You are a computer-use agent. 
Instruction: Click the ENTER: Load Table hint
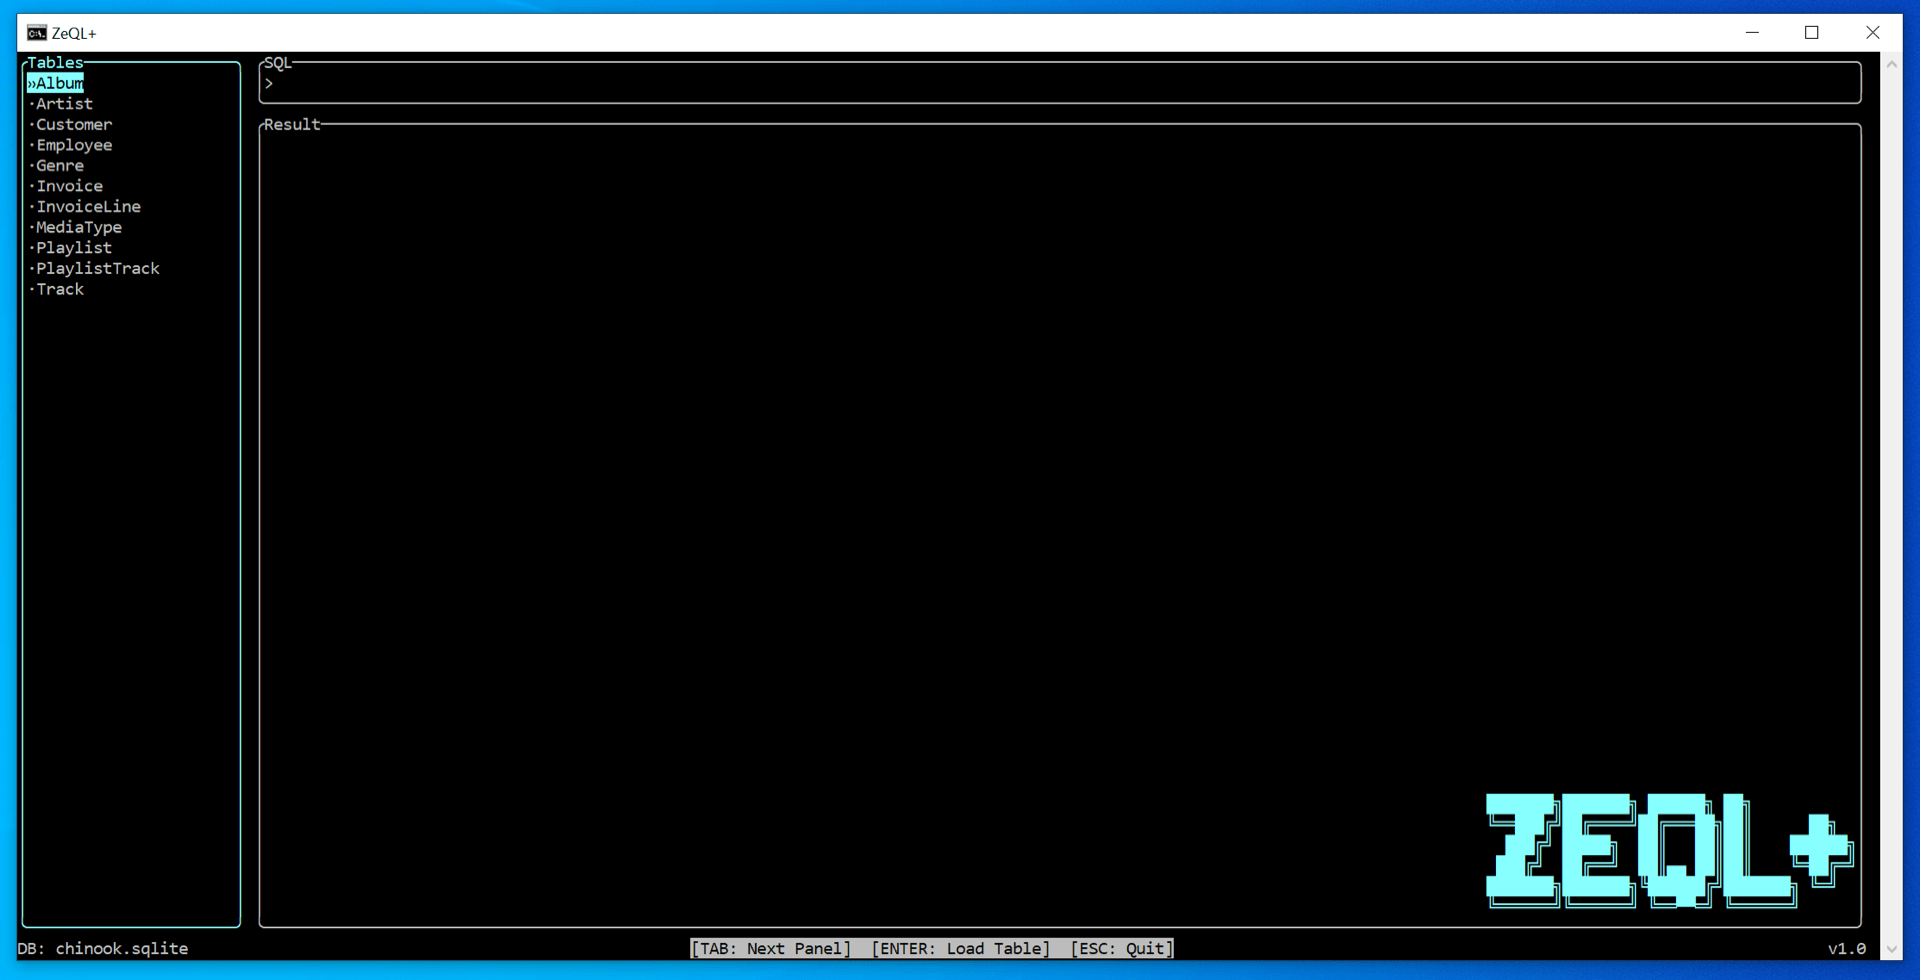(961, 948)
